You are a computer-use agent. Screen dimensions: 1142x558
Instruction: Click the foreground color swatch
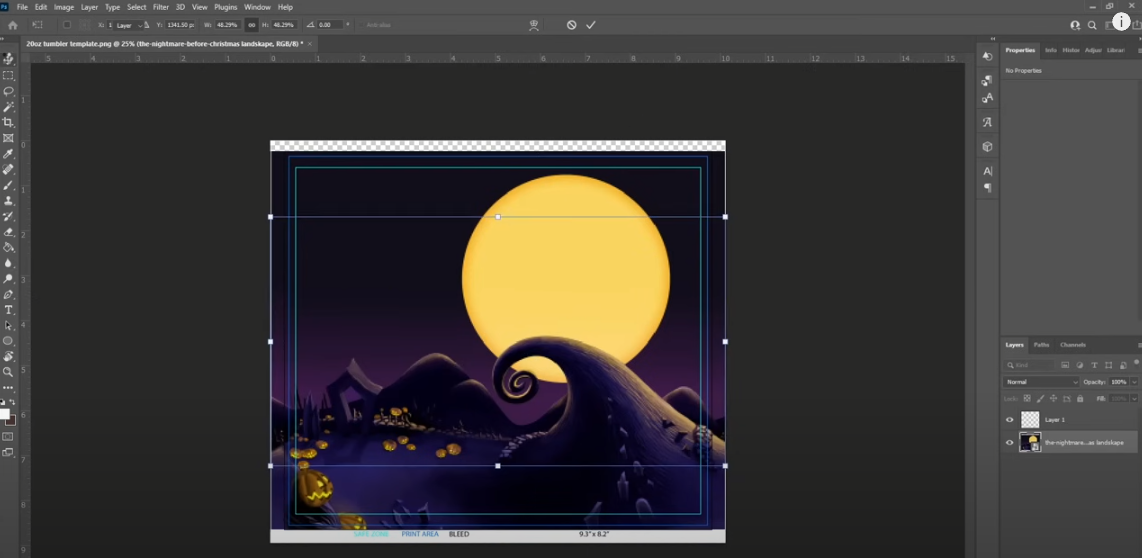coord(5,414)
